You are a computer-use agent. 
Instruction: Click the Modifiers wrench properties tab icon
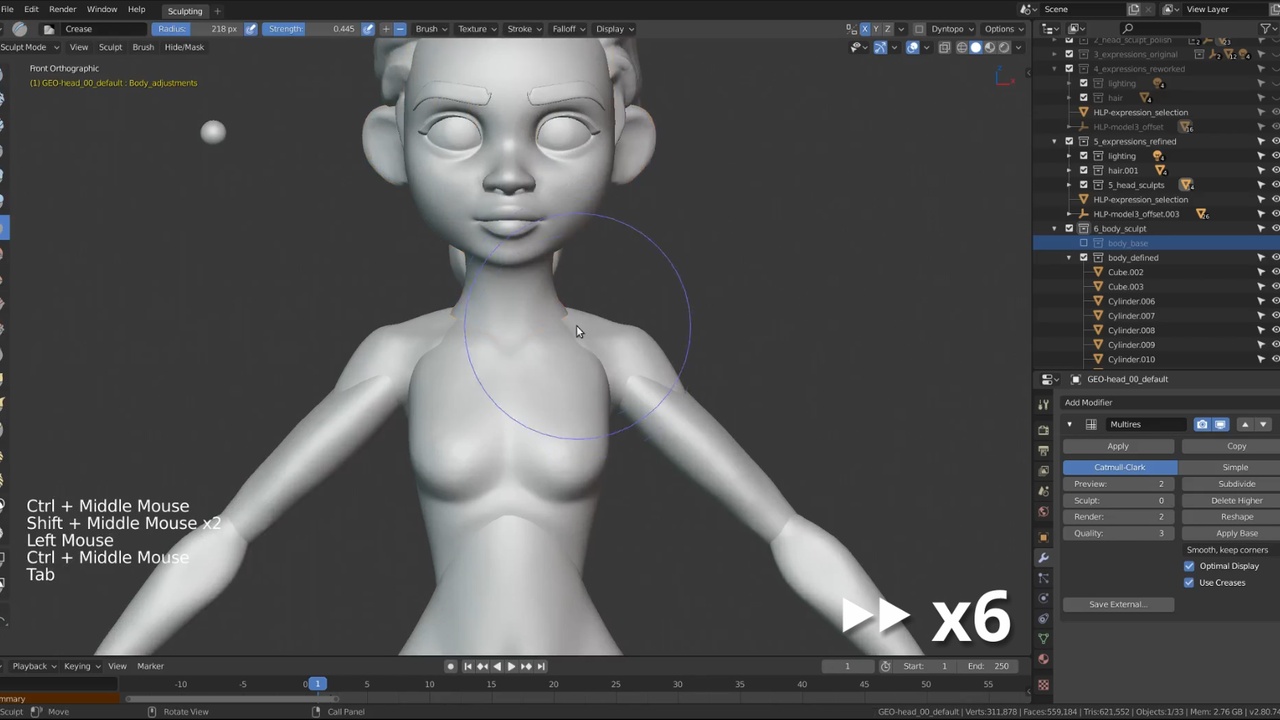[1044, 557]
